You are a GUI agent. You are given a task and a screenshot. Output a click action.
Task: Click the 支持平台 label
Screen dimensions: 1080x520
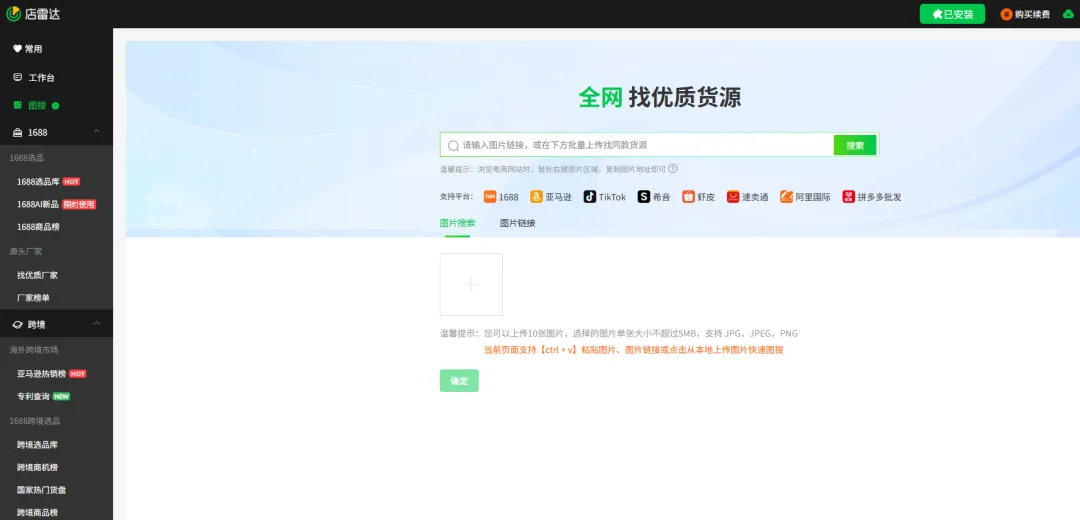click(x=457, y=197)
